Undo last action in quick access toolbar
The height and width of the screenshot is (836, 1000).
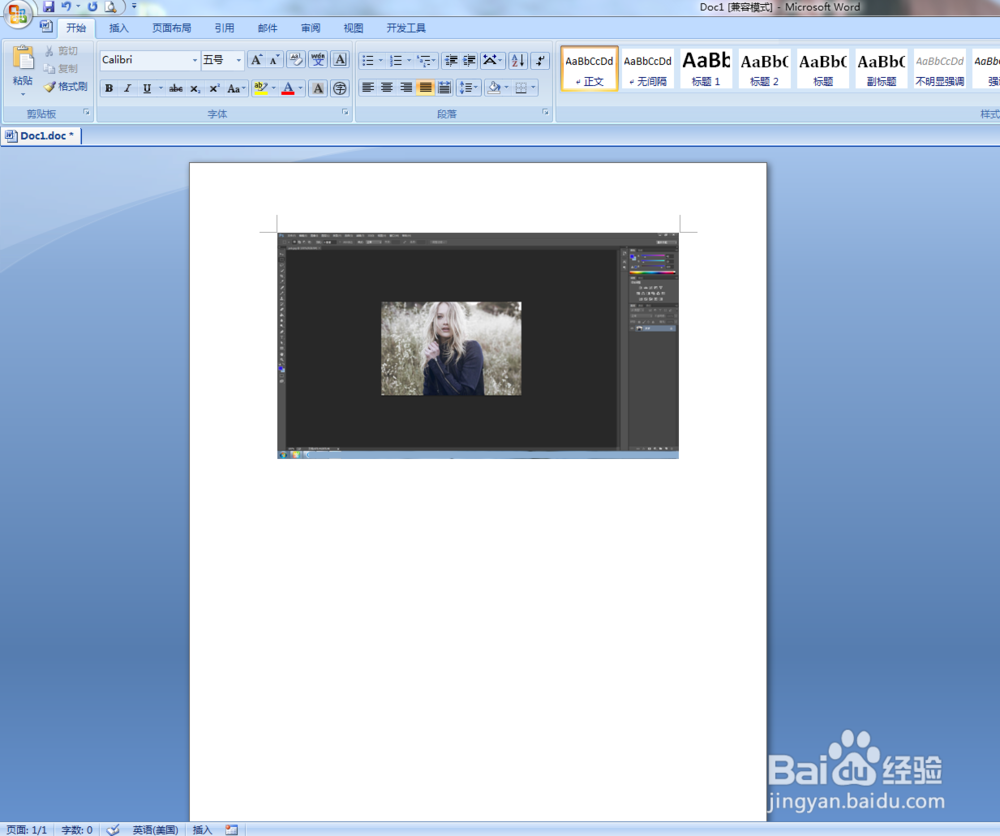66,7
